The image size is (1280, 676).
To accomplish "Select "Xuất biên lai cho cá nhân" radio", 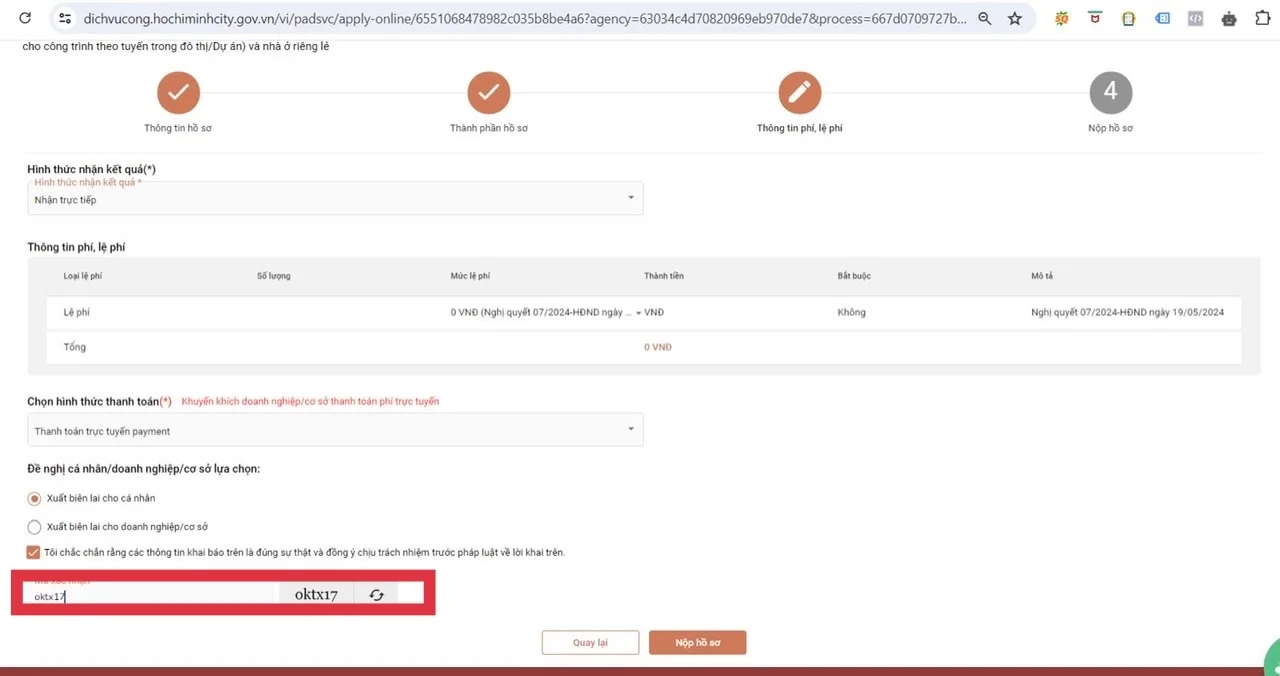I will tap(35, 498).
